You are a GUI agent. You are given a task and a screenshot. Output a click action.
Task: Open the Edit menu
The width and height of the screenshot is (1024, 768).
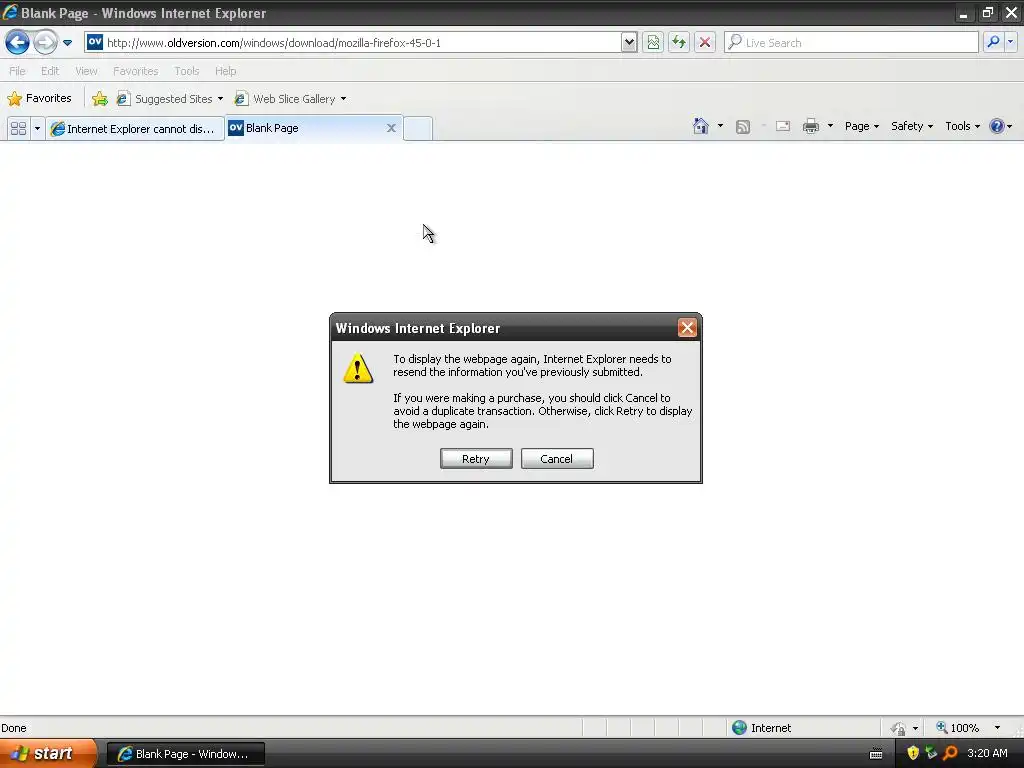tap(50, 71)
